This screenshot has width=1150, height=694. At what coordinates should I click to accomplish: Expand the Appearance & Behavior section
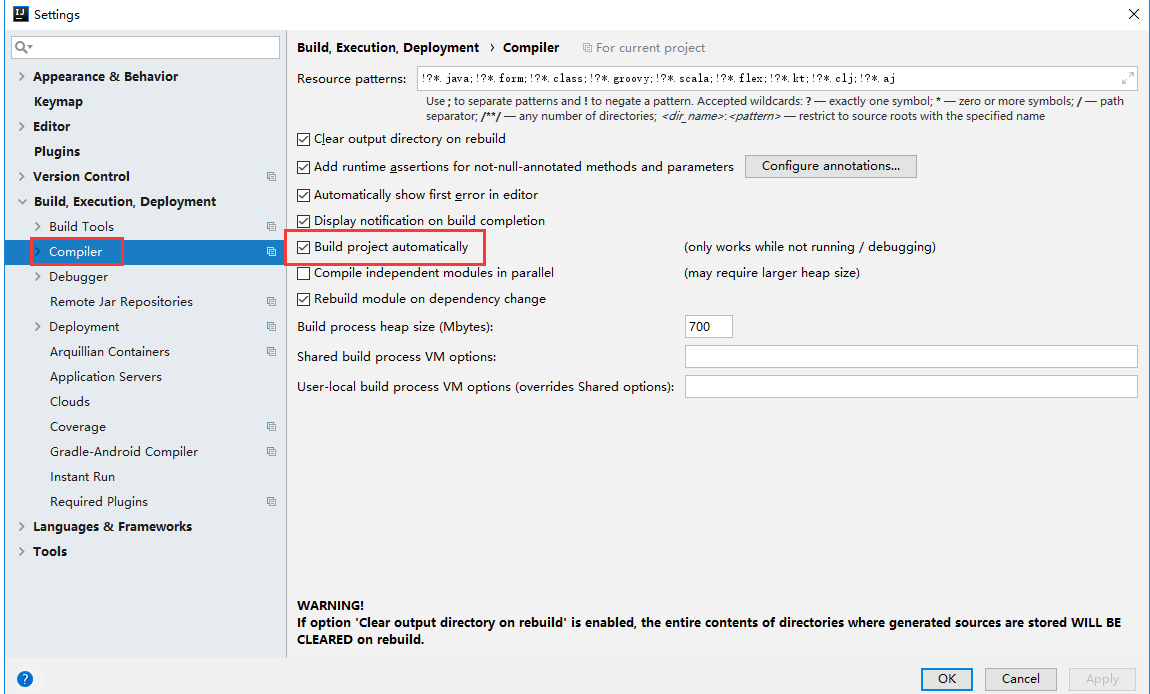click(x=22, y=77)
